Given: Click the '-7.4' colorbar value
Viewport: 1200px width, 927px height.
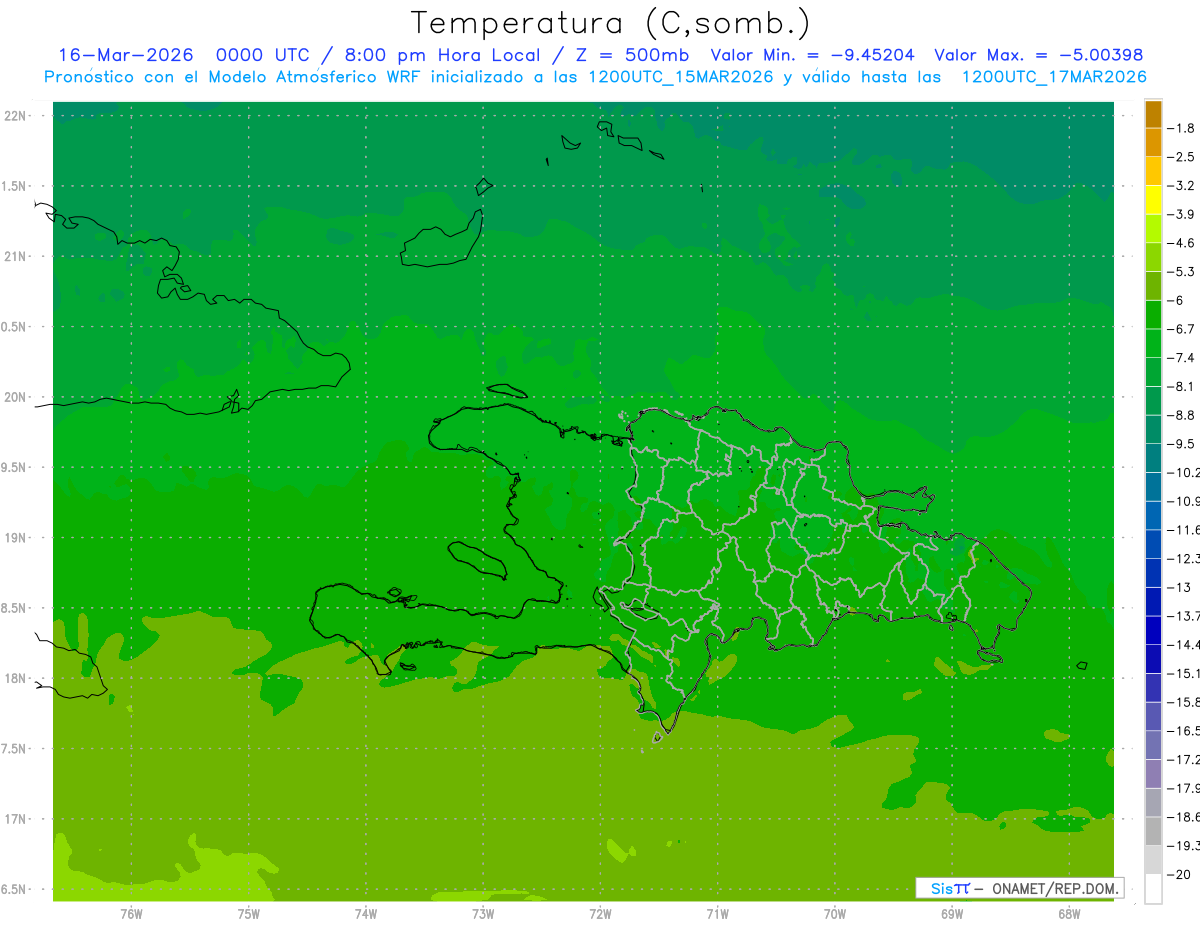Looking at the screenshot, I should pyautogui.click(x=1181, y=358).
